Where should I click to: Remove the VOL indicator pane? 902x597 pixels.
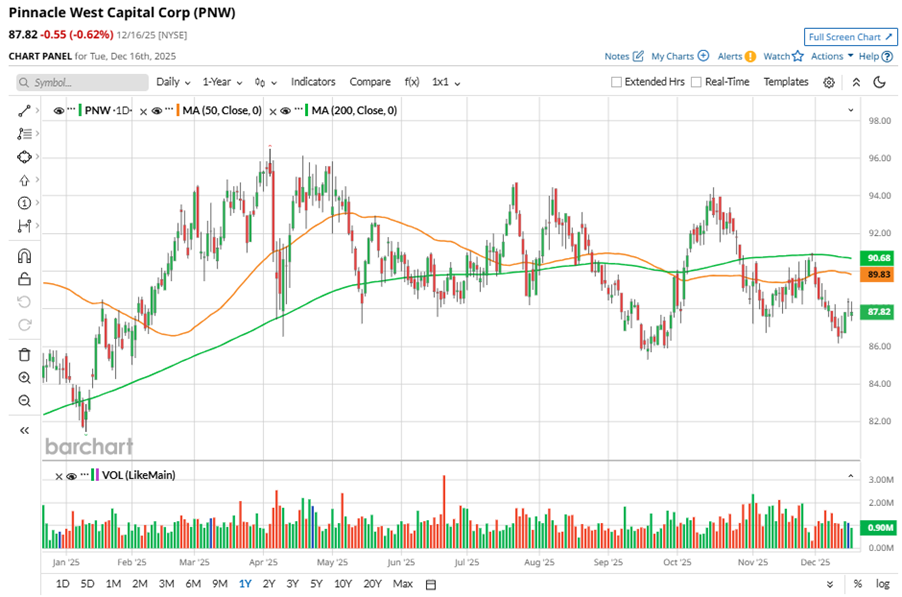tap(59, 476)
